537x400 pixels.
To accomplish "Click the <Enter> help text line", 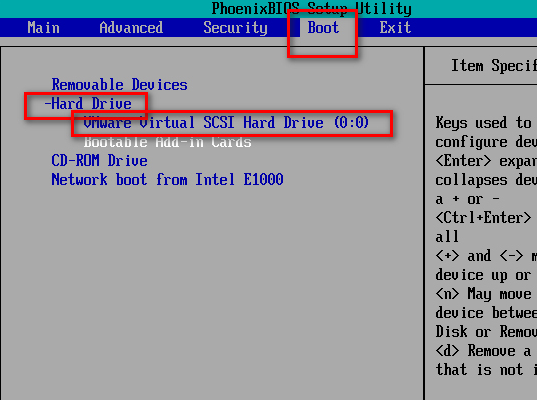I will (486, 161).
